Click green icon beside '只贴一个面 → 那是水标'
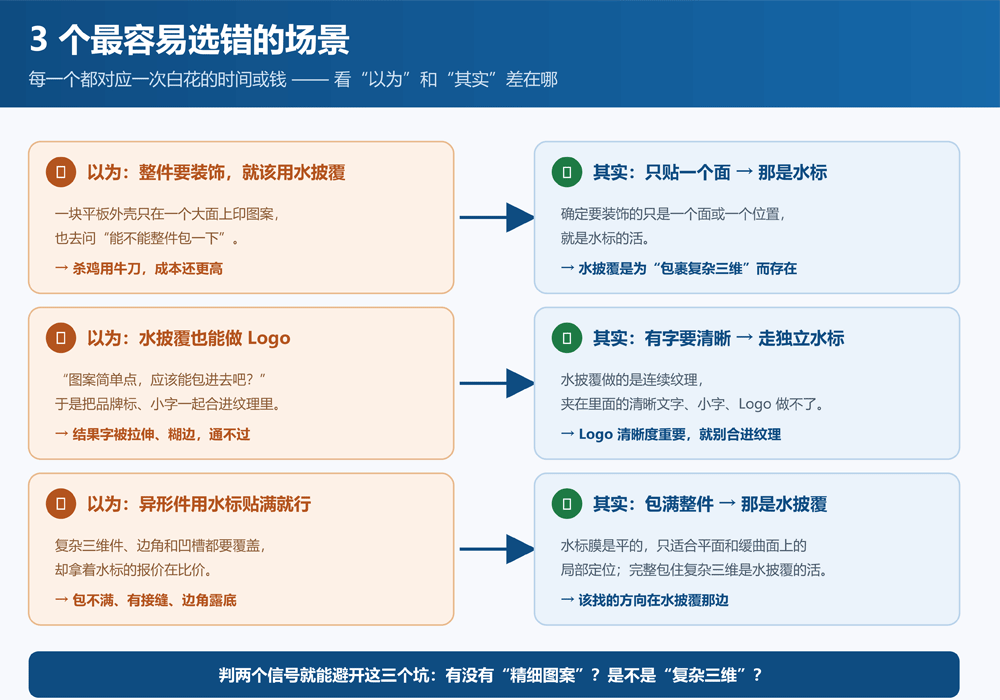Screen dimensions: 1000x700 [x=567, y=172]
